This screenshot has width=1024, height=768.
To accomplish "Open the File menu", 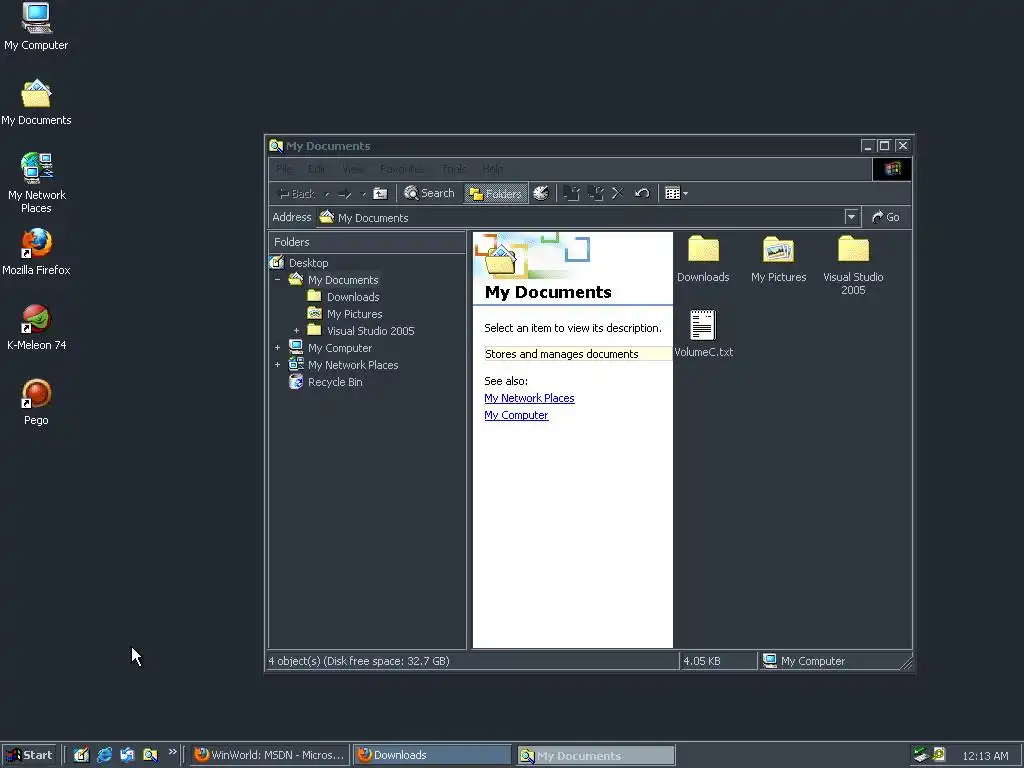I will (284, 169).
